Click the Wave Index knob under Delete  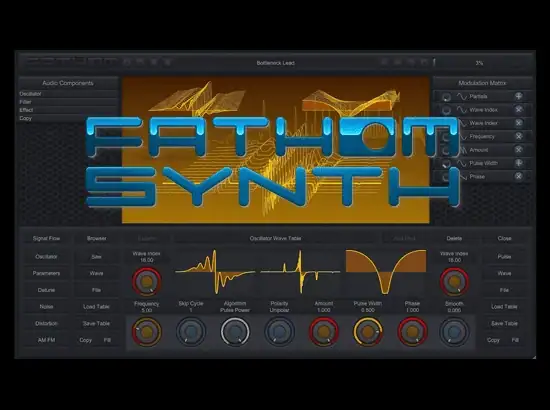pos(454,281)
